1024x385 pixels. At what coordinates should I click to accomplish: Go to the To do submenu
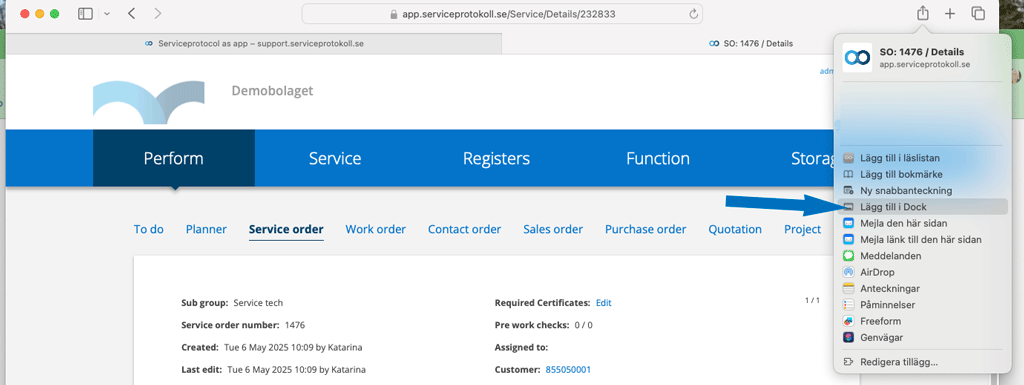(149, 229)
